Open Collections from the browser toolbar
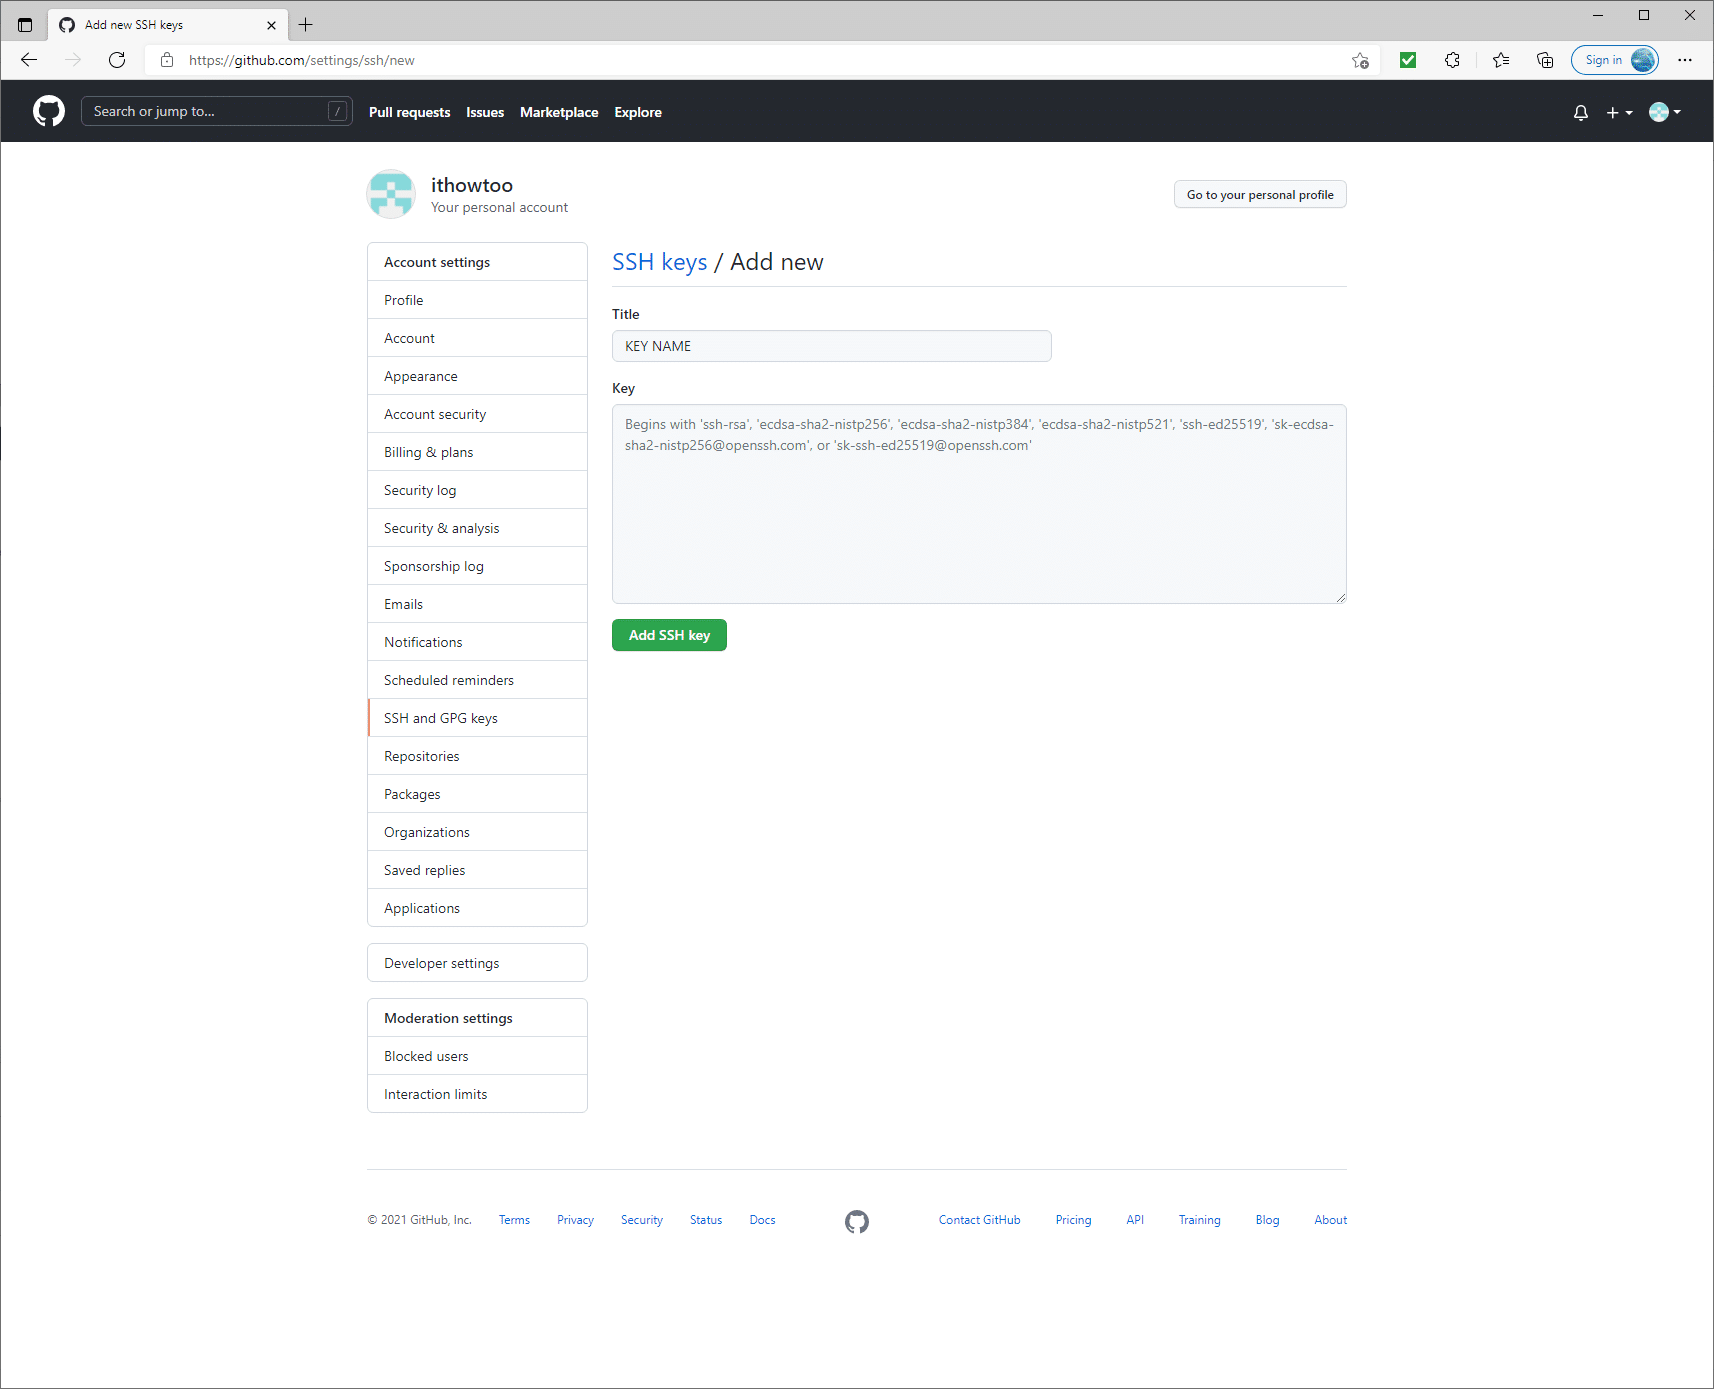The height and width of the screenshot is (1389, 1714). click(1545, 60)
